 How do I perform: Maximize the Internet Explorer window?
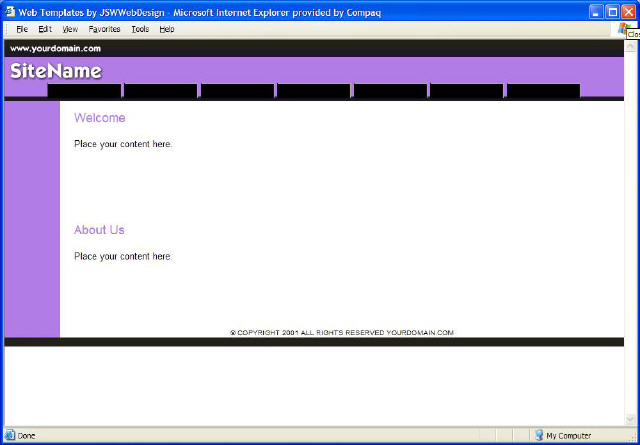point(612,11)
